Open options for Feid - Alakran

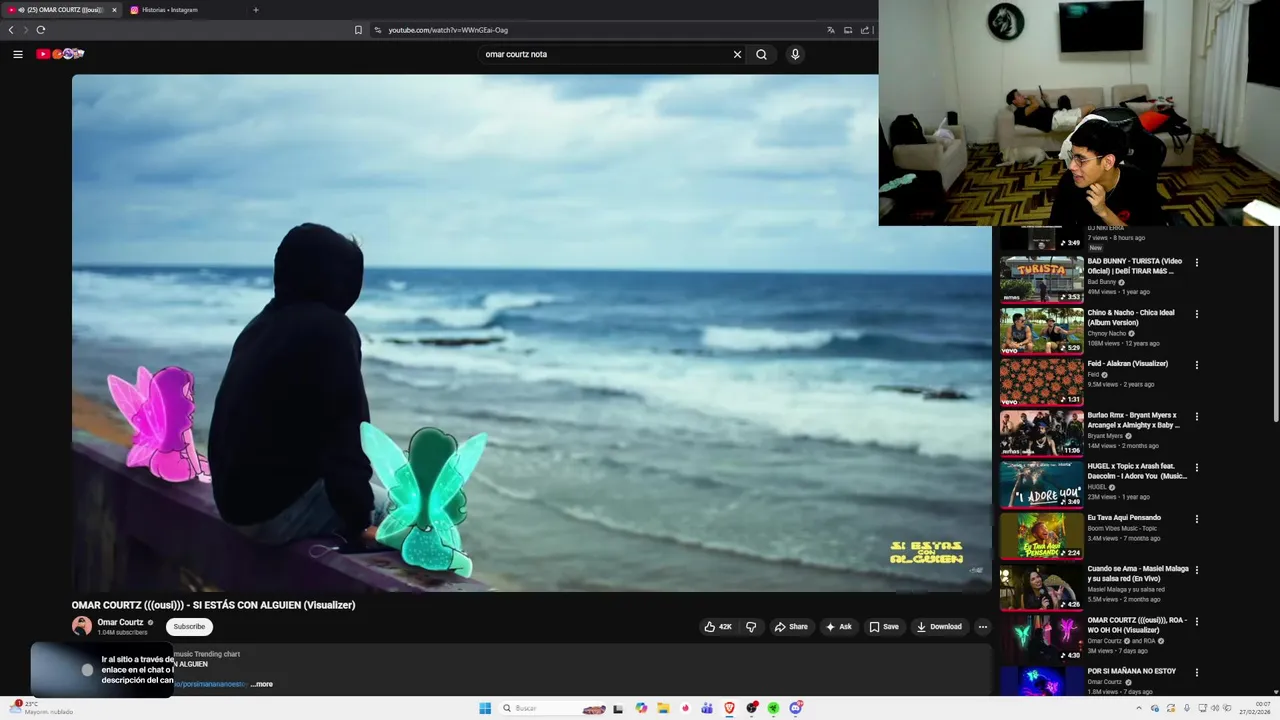coord(1196,365)
